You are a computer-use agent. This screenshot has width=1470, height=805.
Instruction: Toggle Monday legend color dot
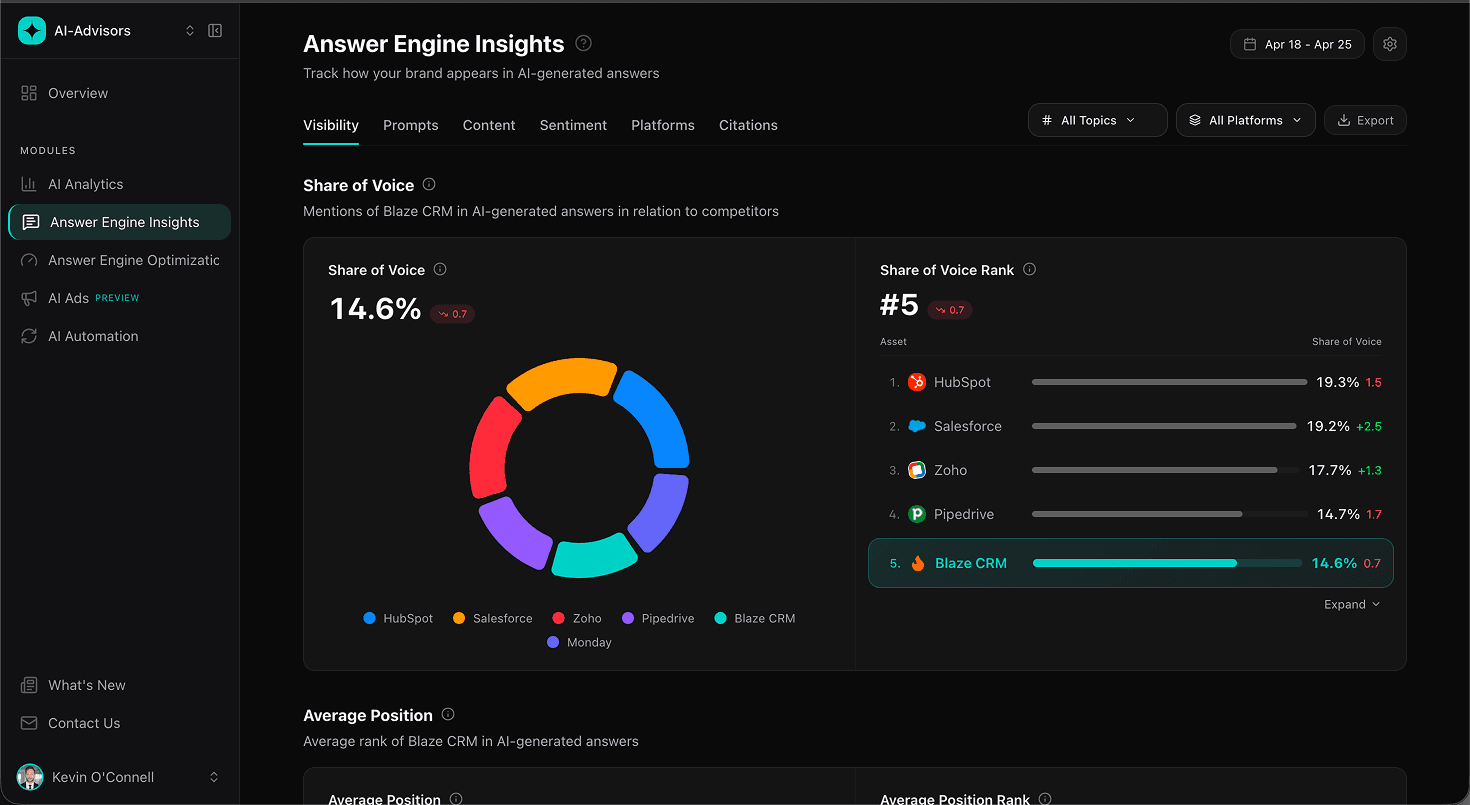point(553,642)
